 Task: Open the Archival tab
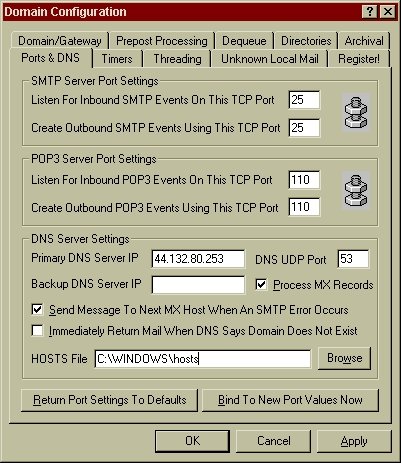[364, 41]
